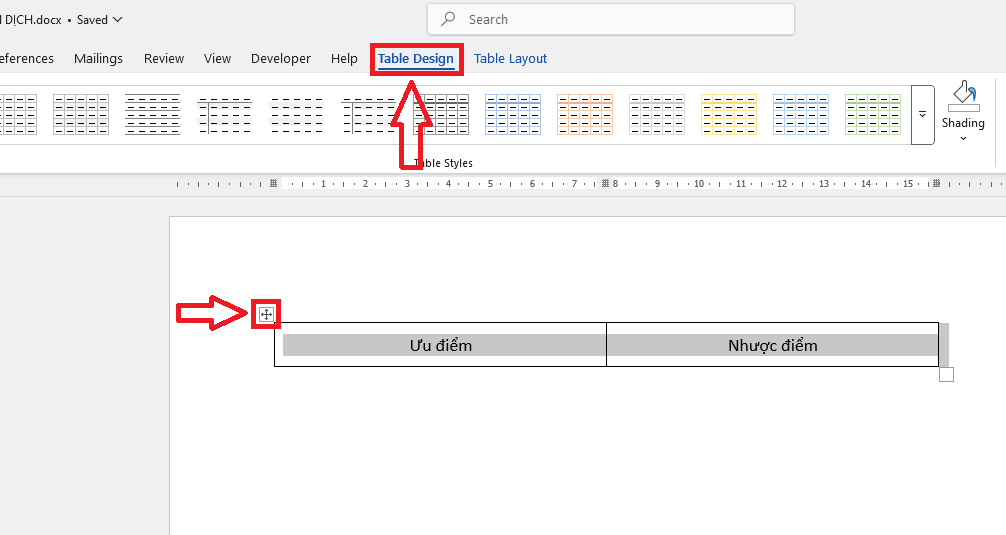Open the Table Design tab
The height and width of the screenshot is (535, 1006).
pos(415,59)
